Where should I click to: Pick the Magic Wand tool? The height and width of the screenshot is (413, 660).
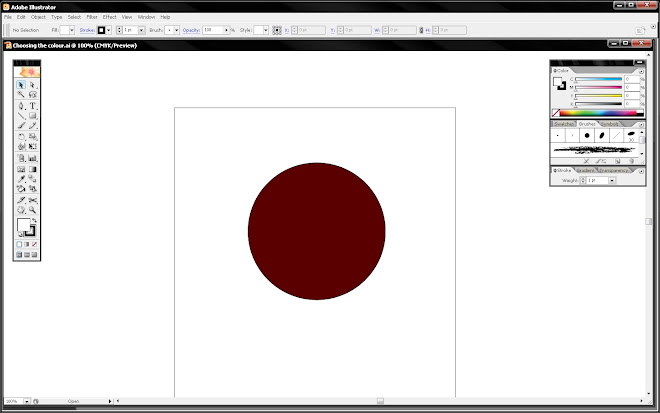(x=21, y=94)
